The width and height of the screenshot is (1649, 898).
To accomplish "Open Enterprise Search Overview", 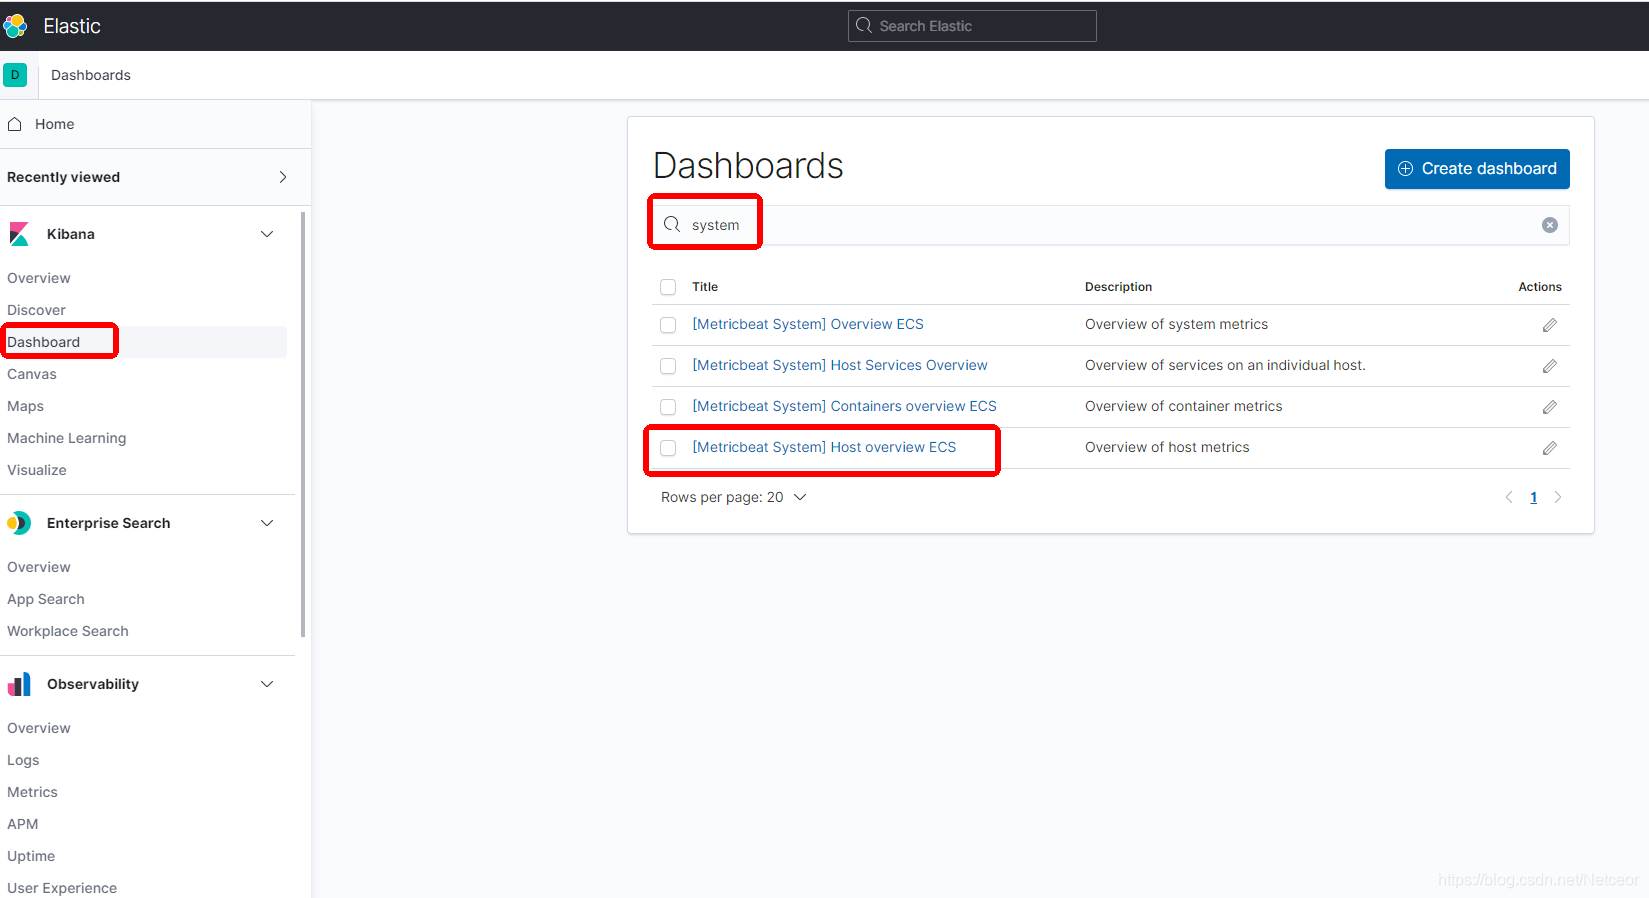I will [39, 567].
